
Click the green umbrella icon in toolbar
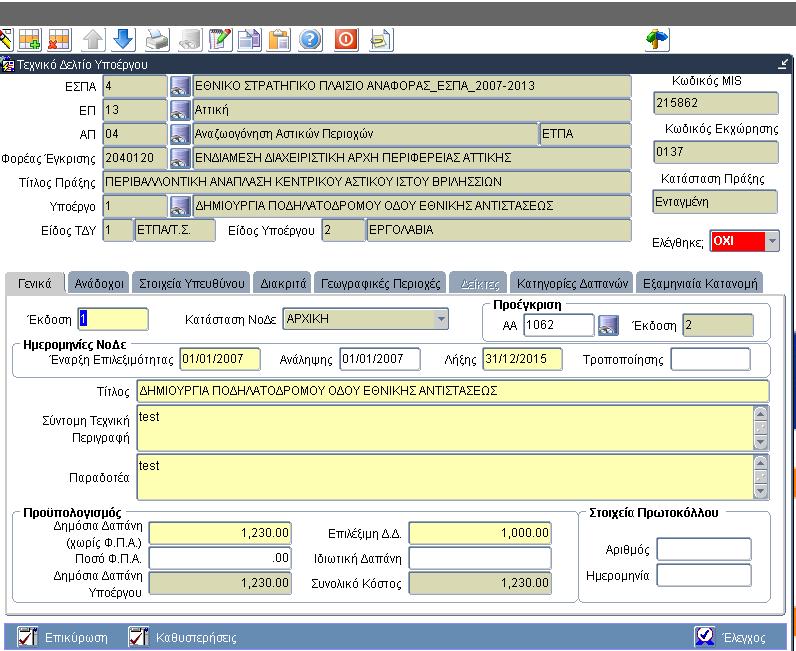coord(657,40)
